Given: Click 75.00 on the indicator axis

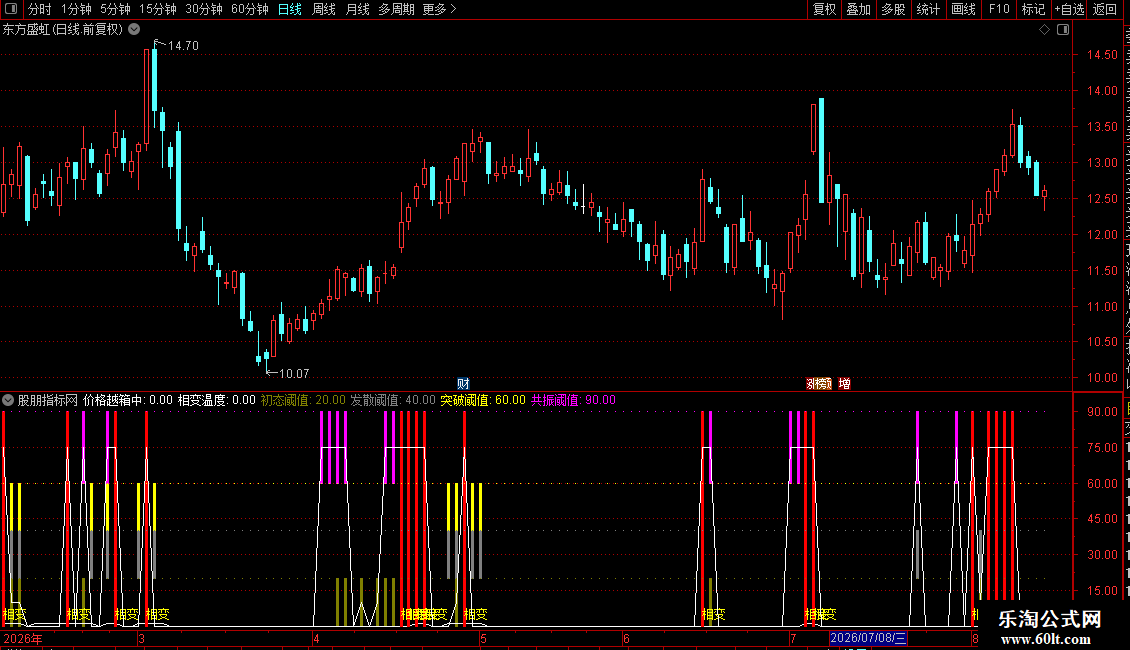Looking at the screenshot, I should click(1102, 448).
